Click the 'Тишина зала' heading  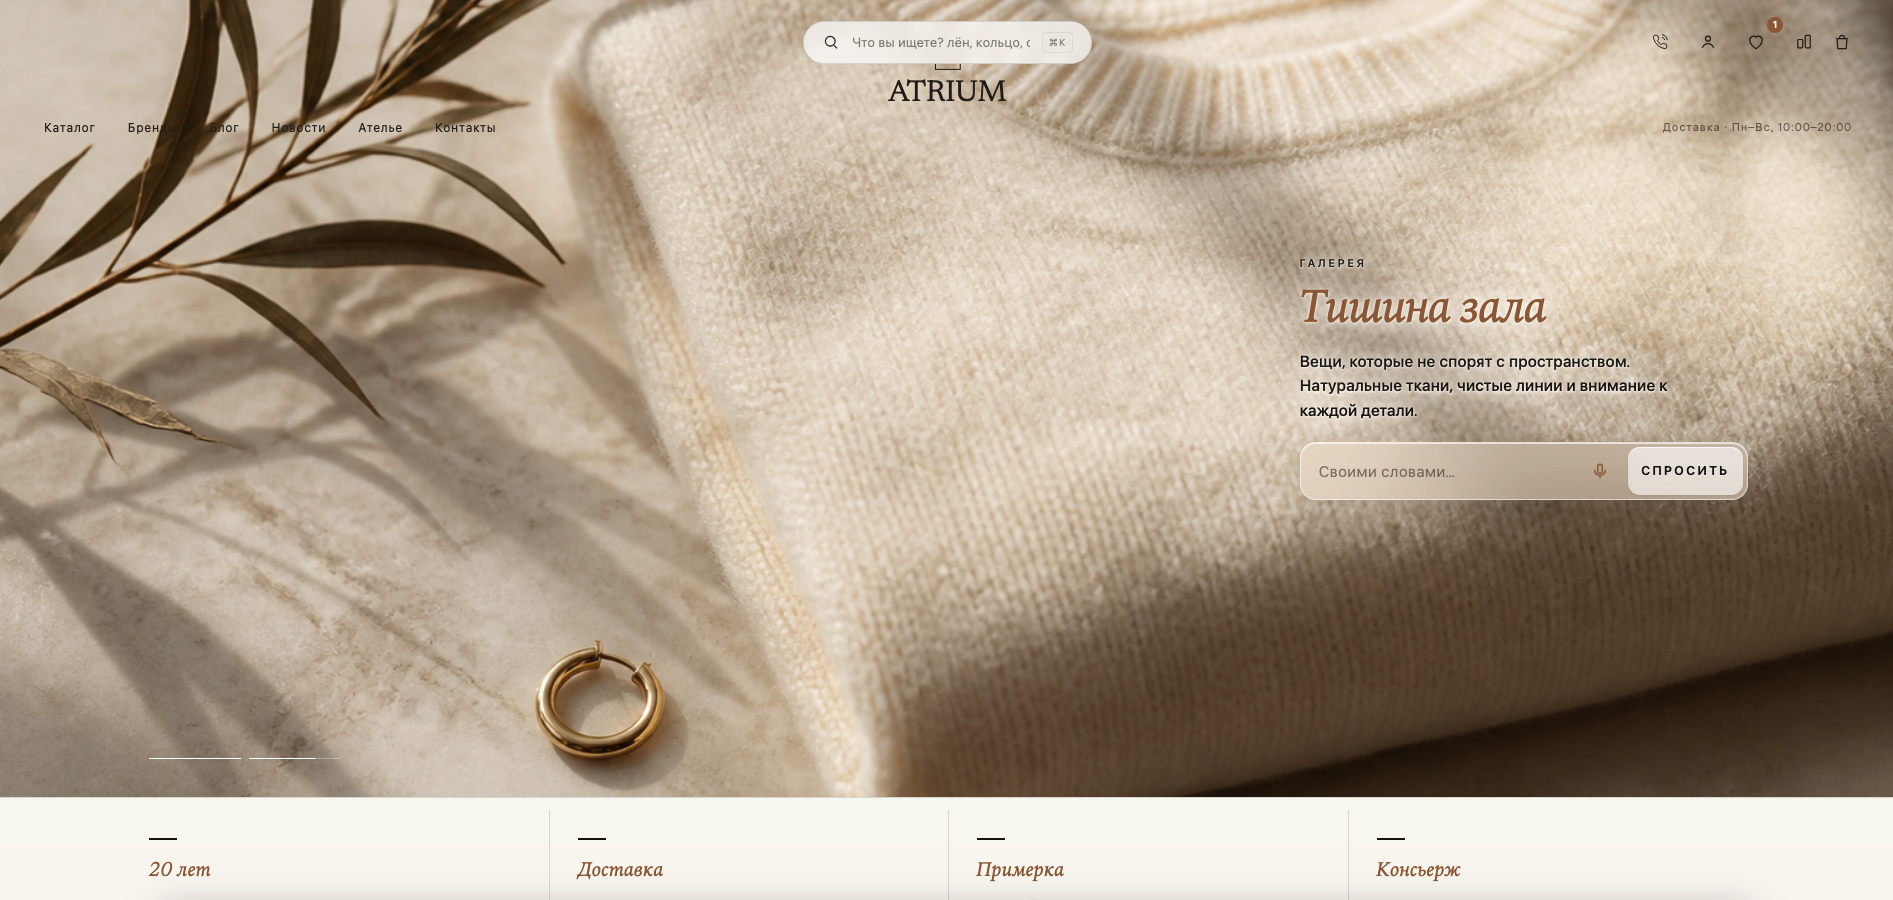pos(1423,306)
